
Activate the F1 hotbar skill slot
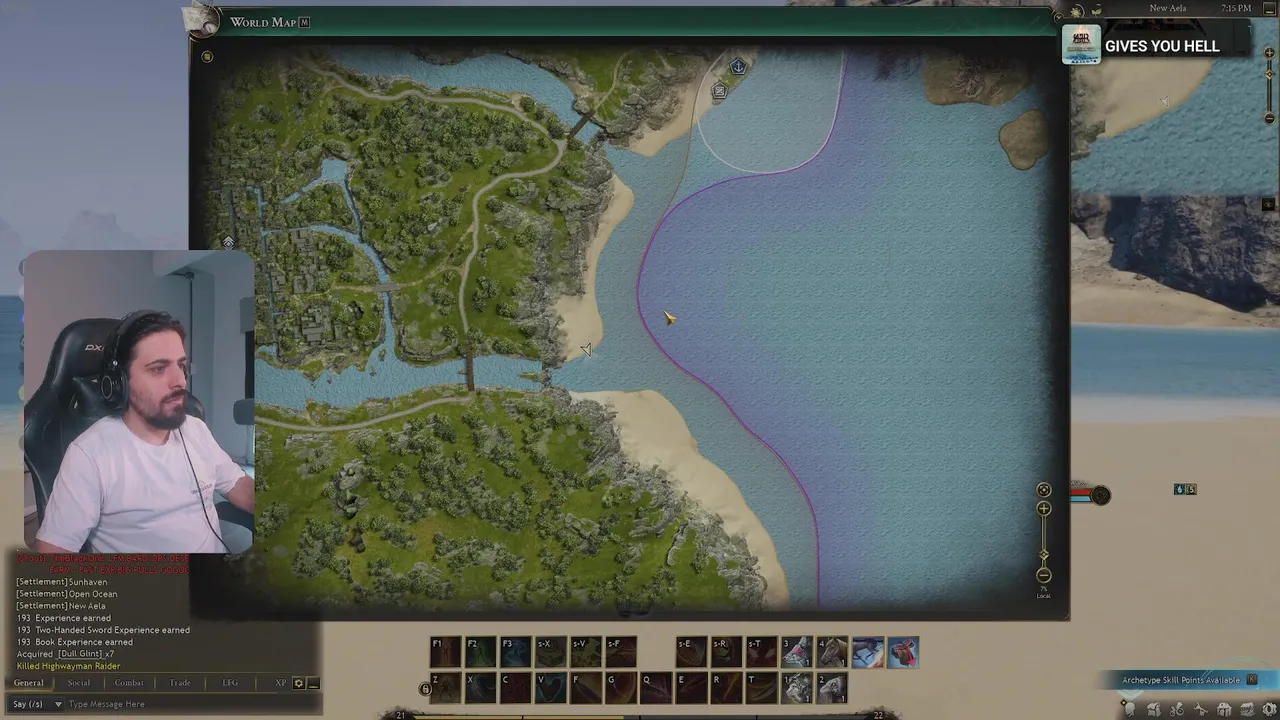pyautogui.click(x=446, y=652)
